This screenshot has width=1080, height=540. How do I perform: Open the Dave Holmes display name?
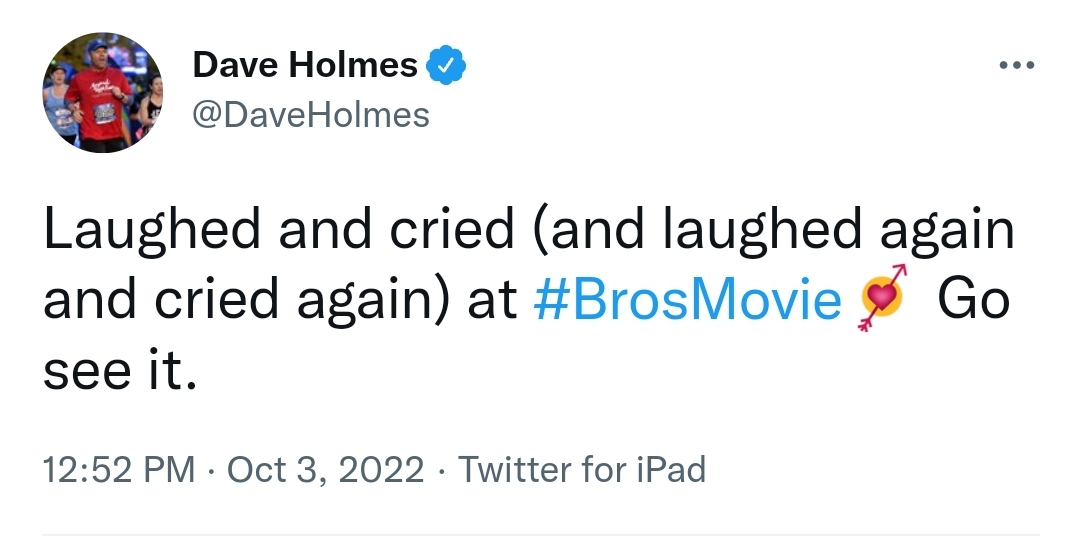pos(305,65)
